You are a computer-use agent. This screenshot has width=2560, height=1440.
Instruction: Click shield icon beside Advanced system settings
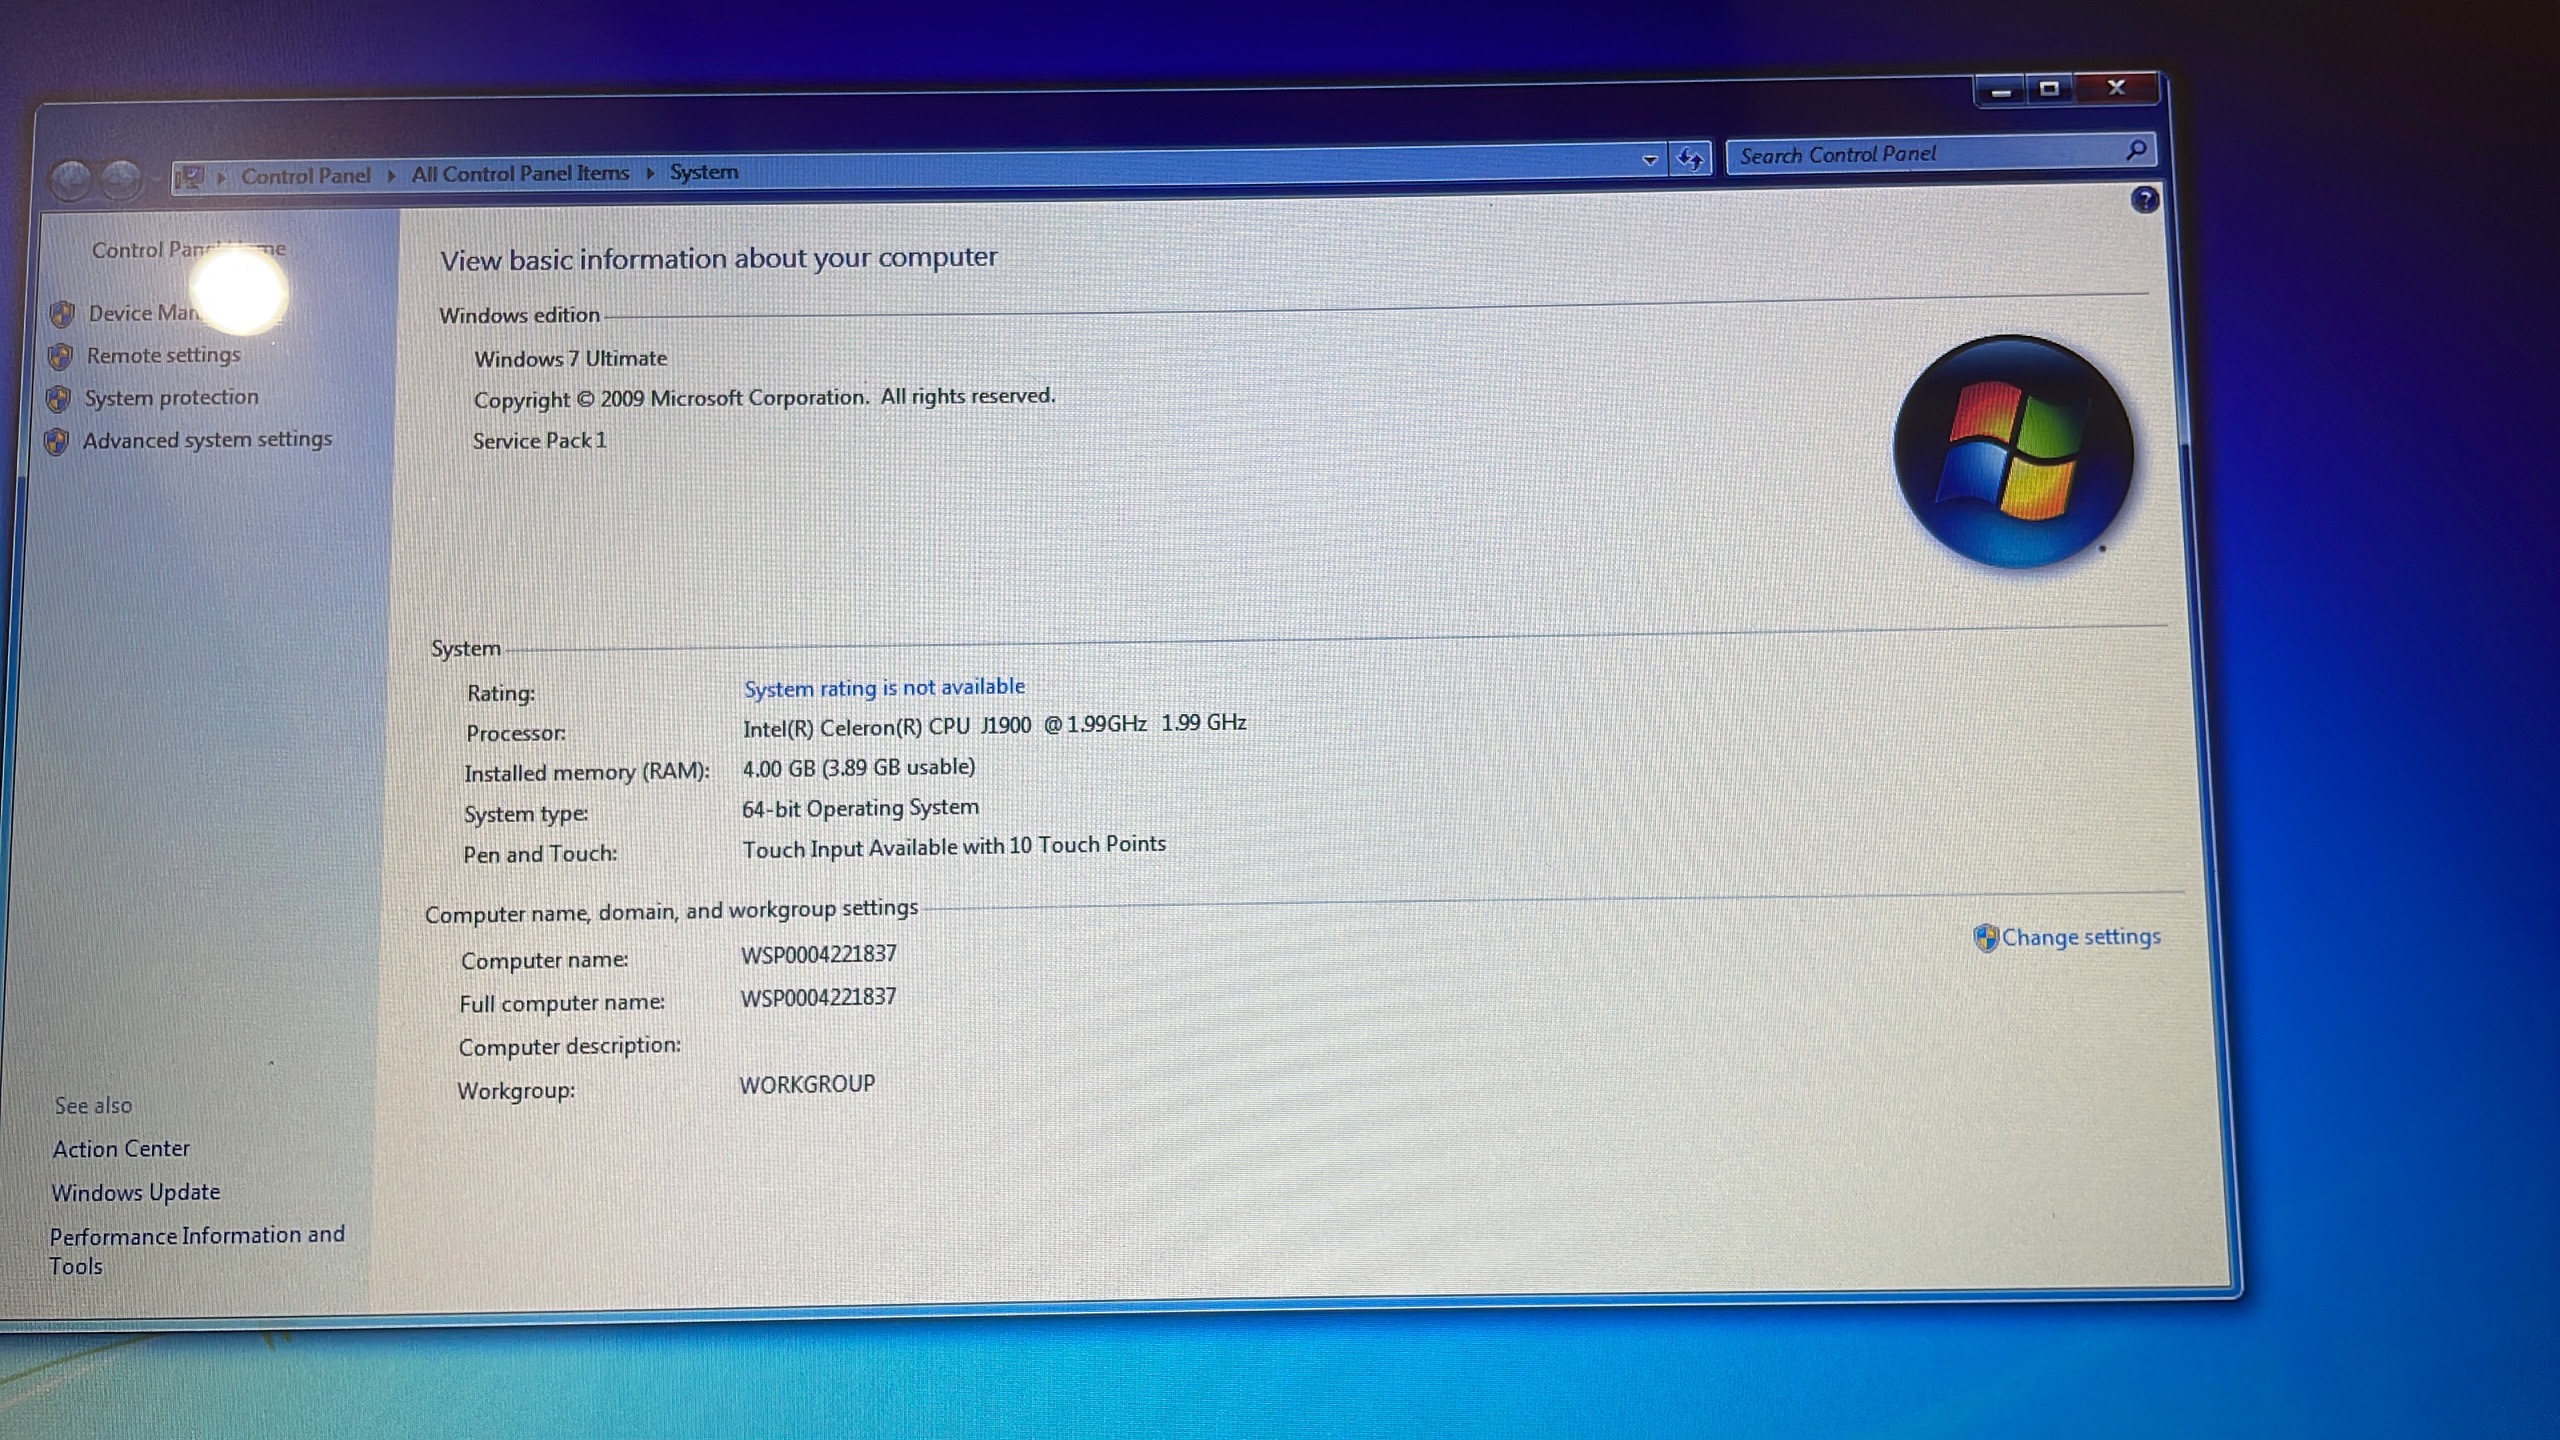point(57,441)
